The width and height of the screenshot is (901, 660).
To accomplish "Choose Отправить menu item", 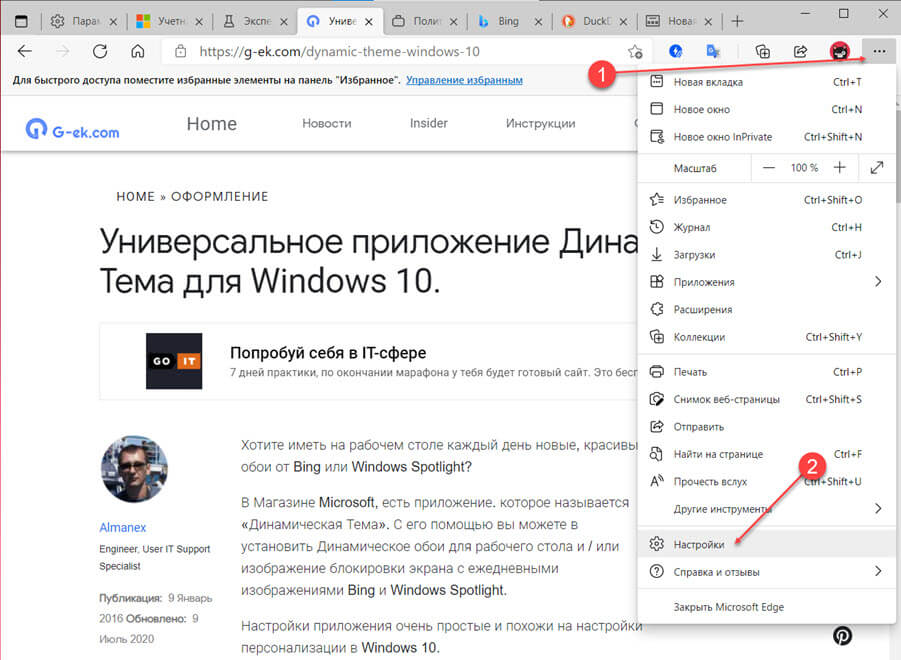I will tap(767, 427).
